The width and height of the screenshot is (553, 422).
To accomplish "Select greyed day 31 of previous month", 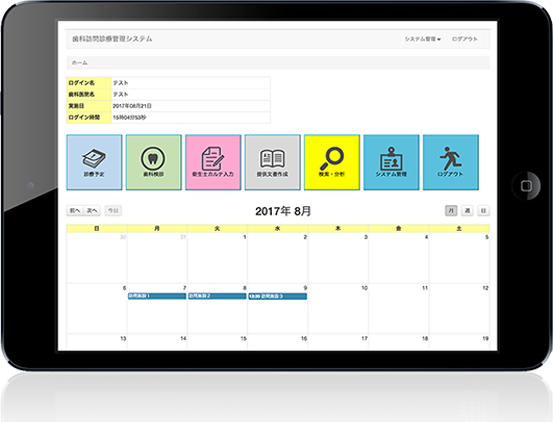I will 157,258.
